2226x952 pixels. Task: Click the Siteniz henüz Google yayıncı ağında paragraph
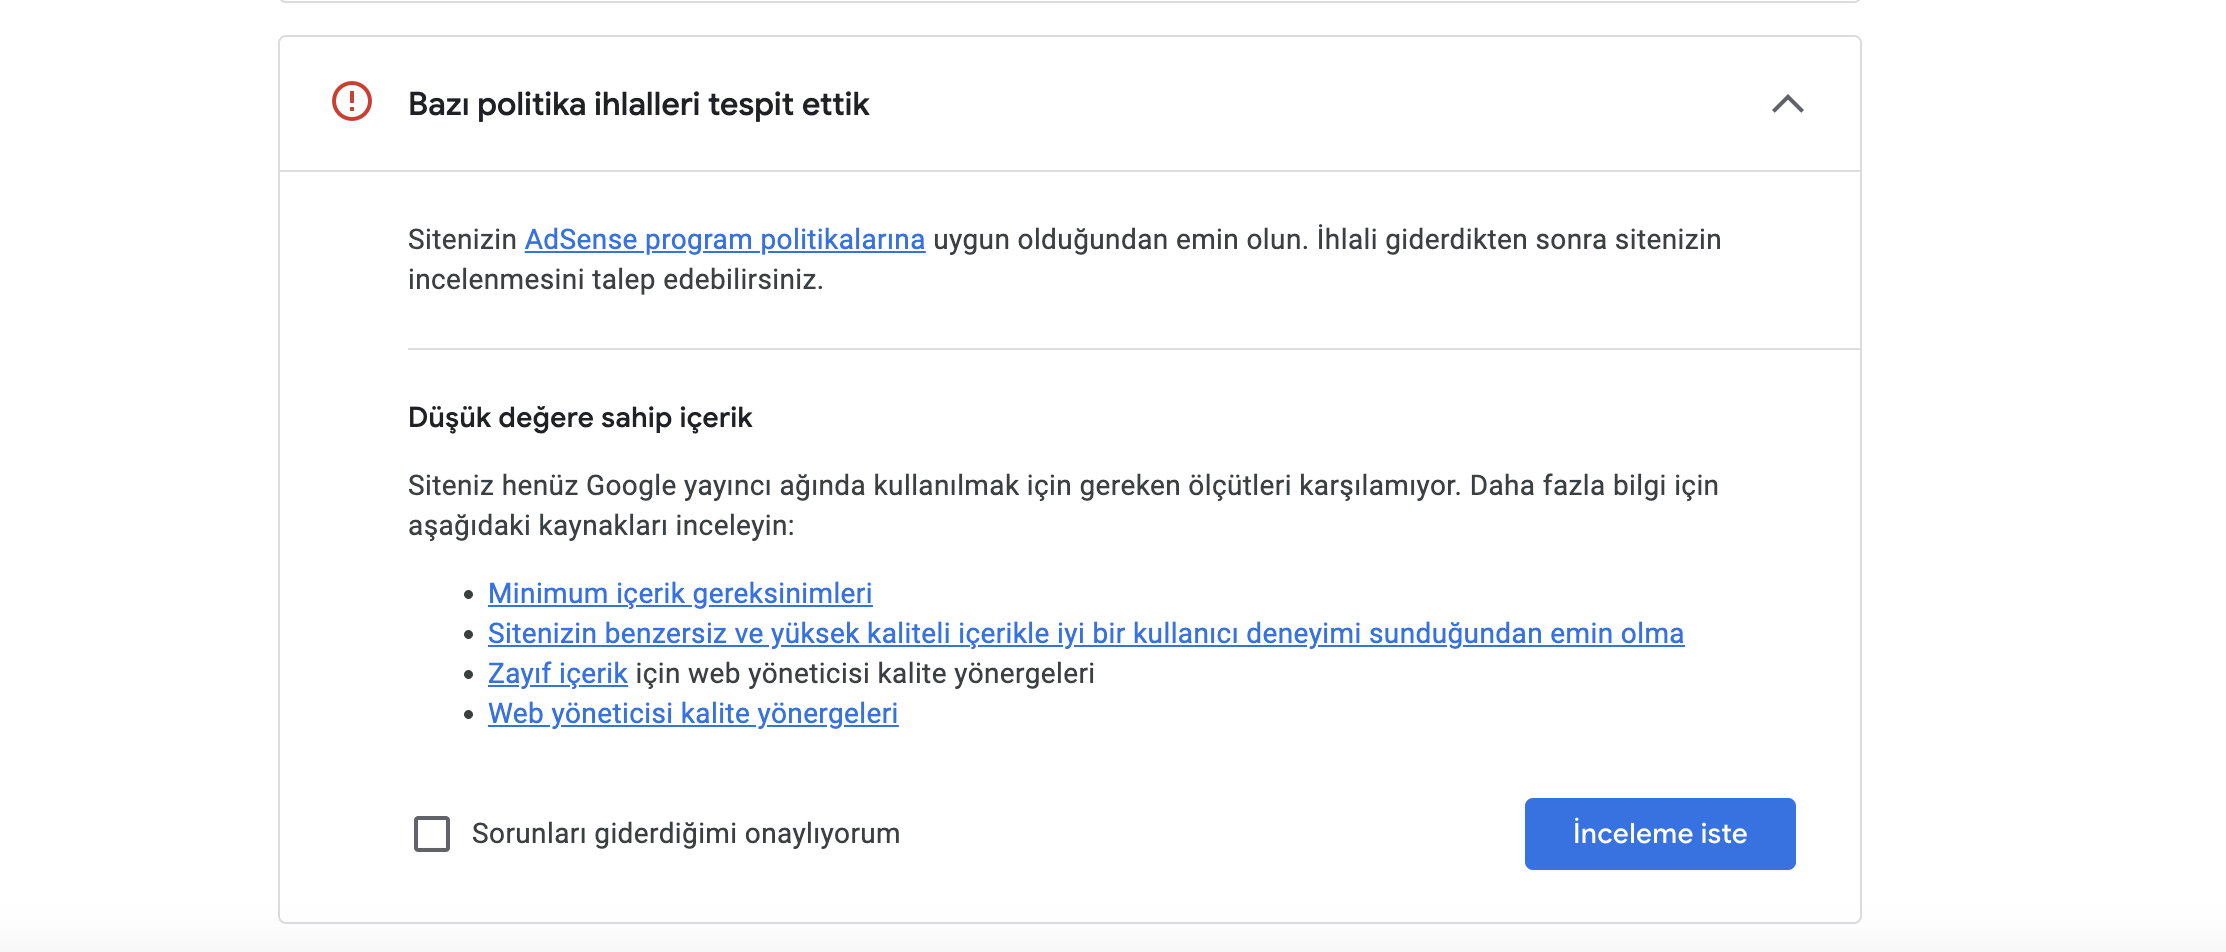[x=1063, y=506]
